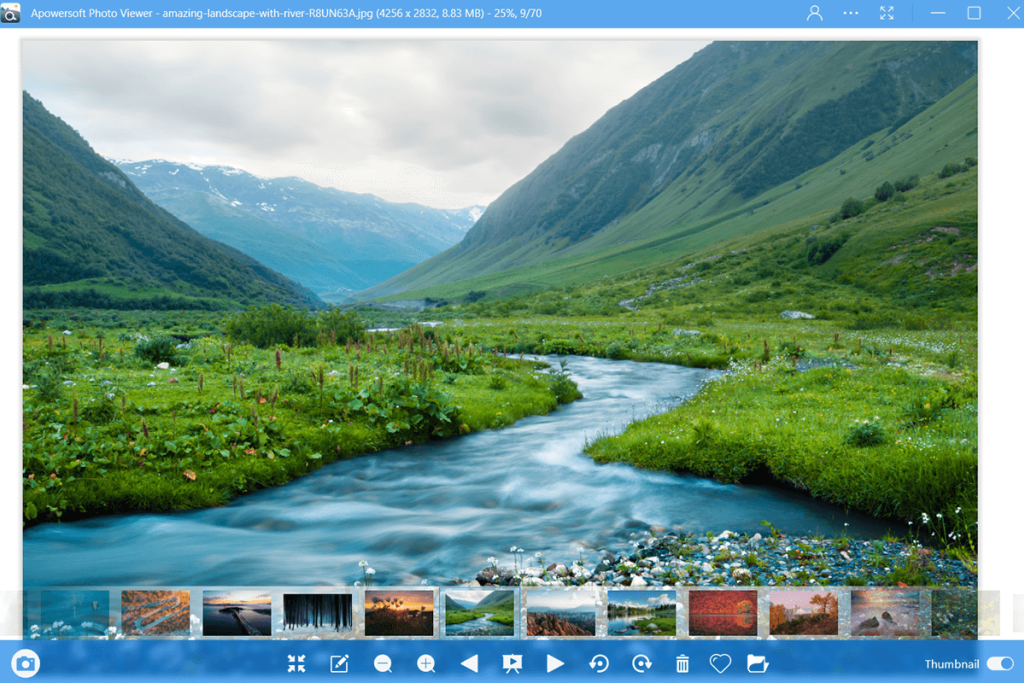
Task: Add the current photo to favorites
Action: point(719,662)
